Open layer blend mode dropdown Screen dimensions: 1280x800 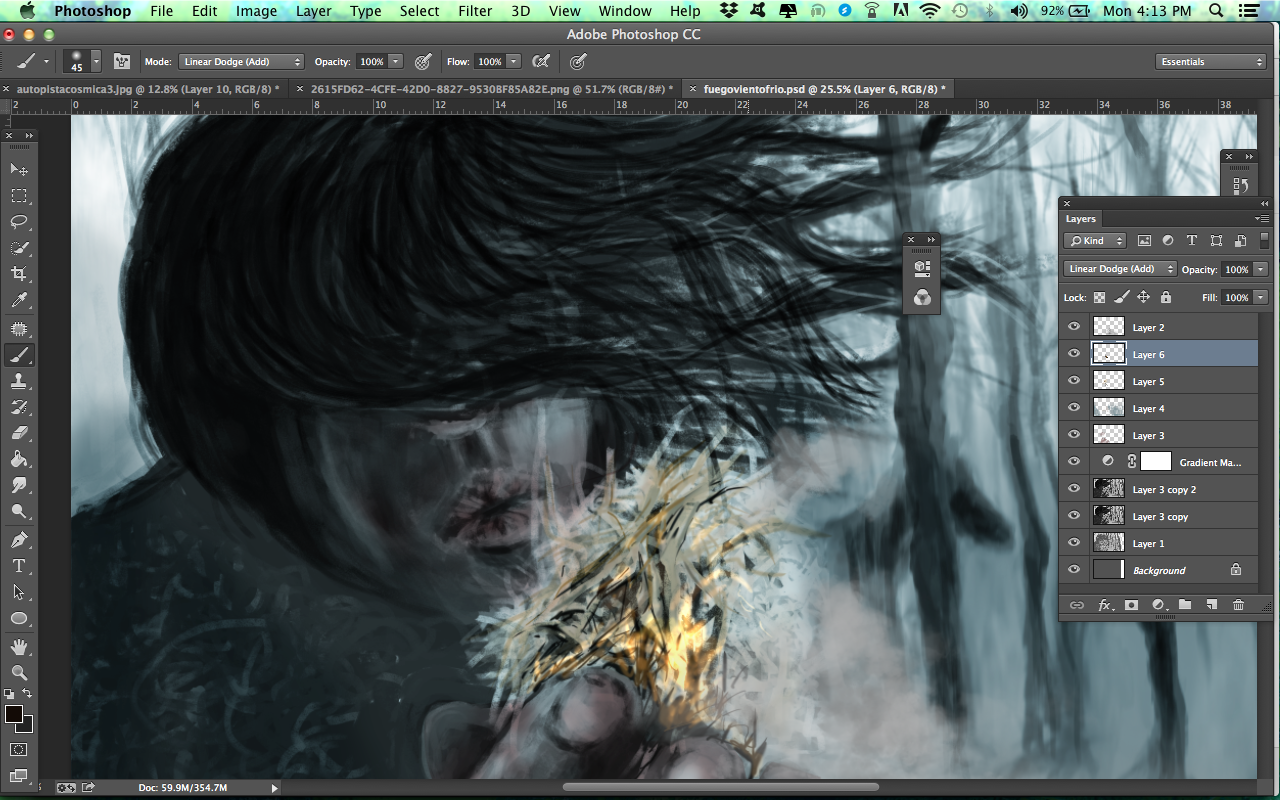pos(1119,269)
